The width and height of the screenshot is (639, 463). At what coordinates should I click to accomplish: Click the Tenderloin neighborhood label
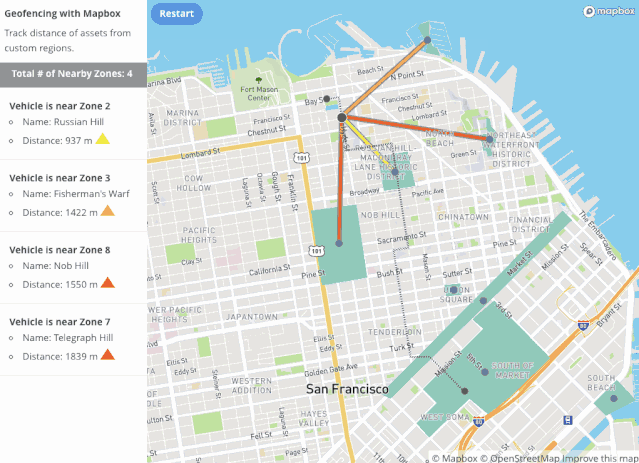(394, 332)
